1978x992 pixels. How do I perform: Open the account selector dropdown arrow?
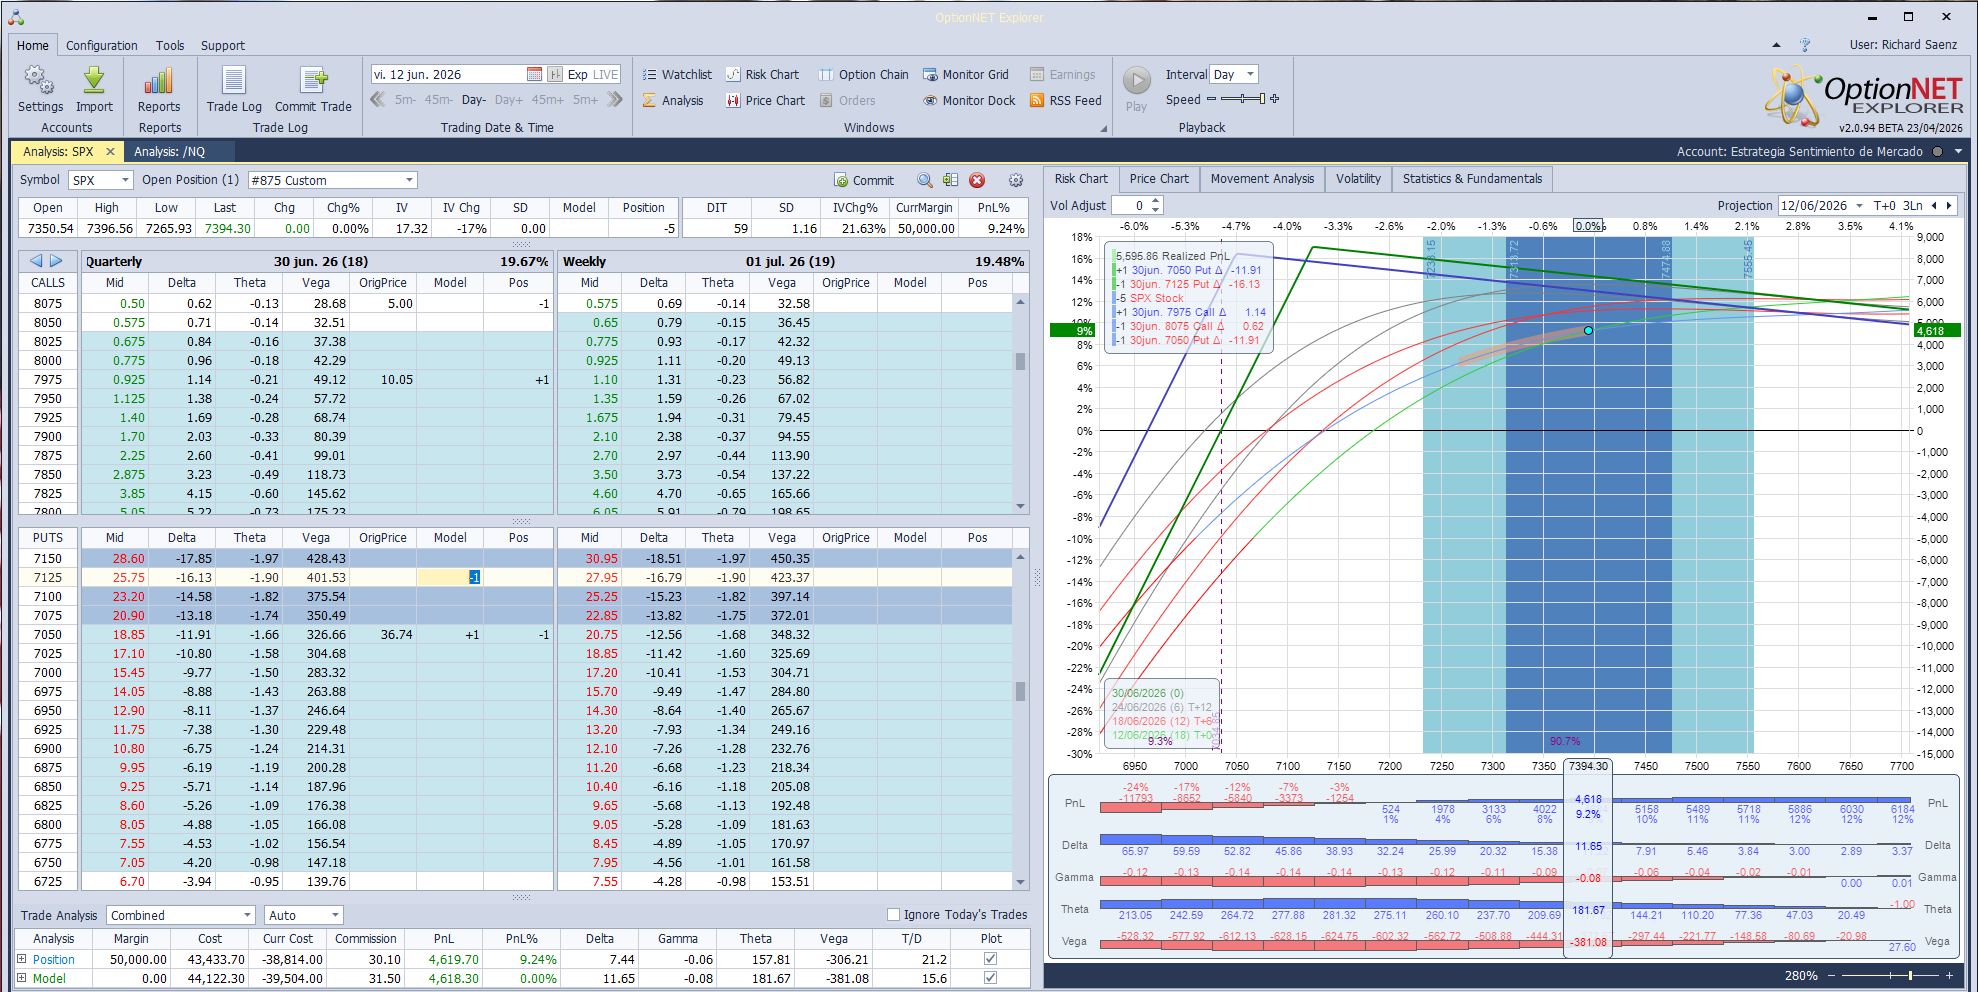coord(1958,152)
